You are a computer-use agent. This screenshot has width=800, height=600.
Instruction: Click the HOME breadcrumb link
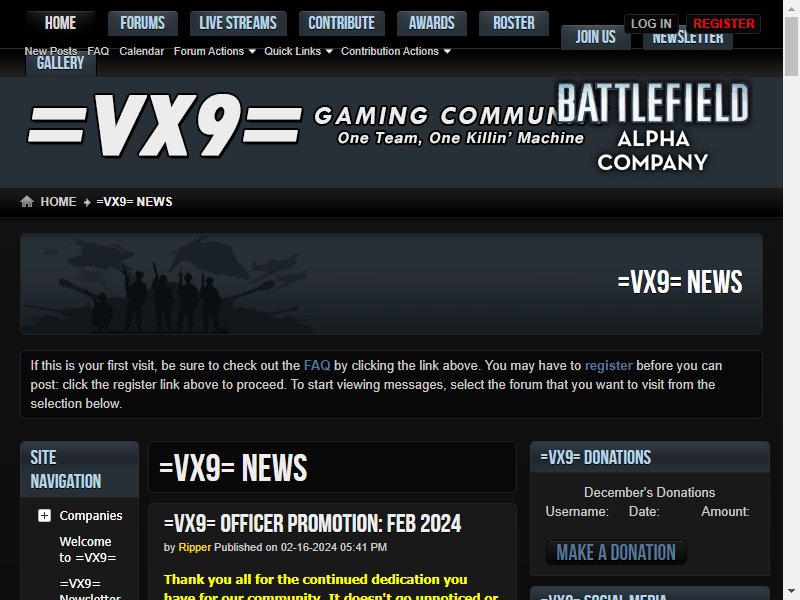click(58, 202)
